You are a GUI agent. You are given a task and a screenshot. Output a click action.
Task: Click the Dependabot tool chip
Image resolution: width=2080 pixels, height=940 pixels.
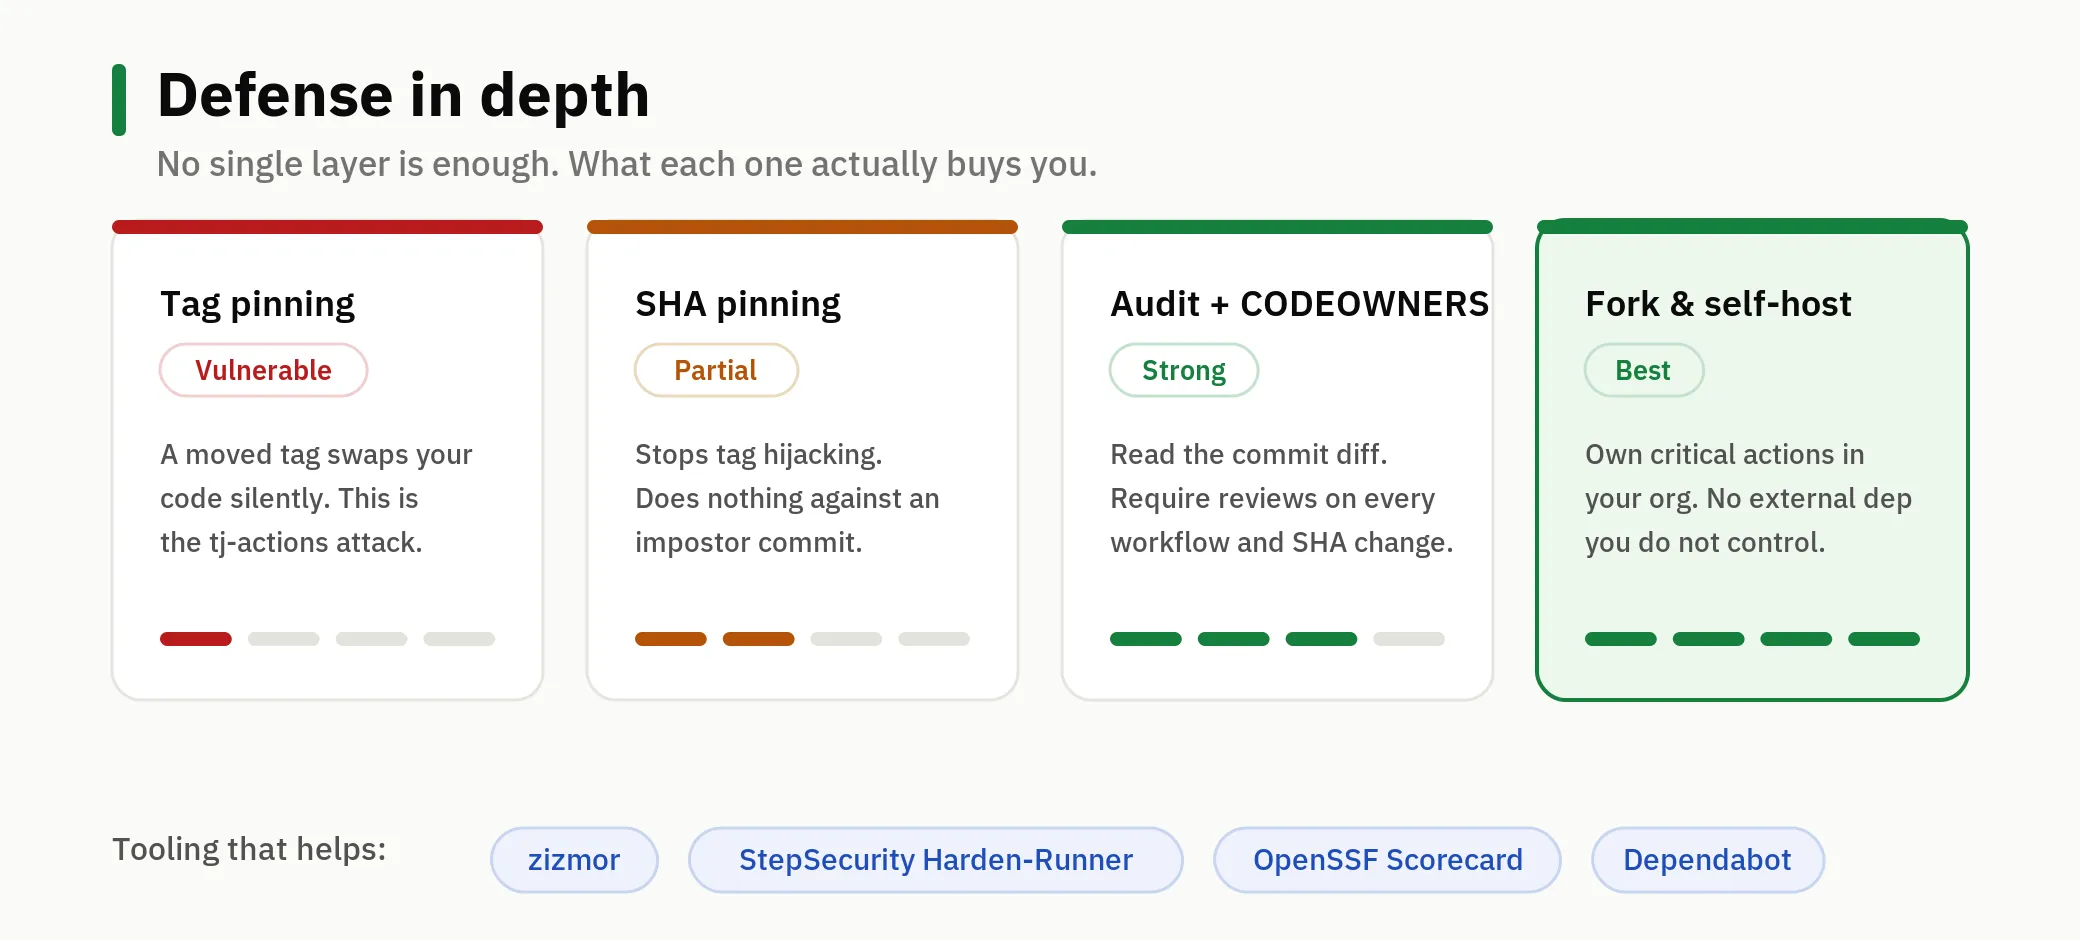1707,860
